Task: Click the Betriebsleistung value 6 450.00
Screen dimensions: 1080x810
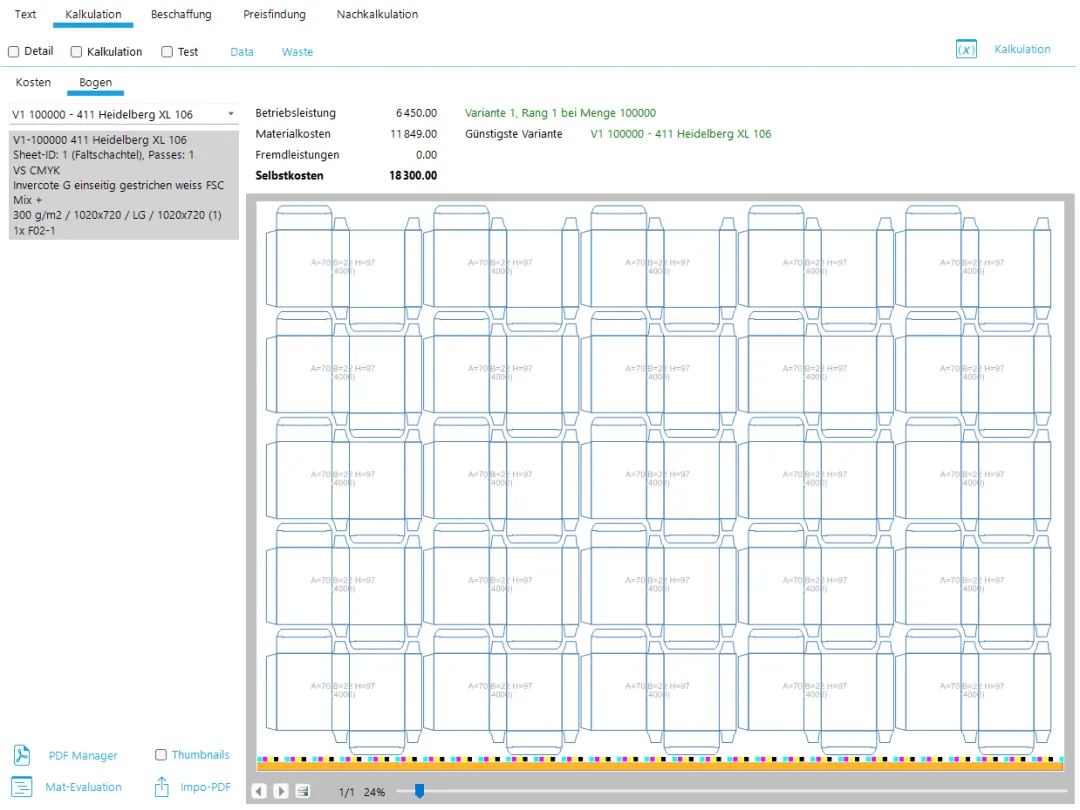Action: 416,113
